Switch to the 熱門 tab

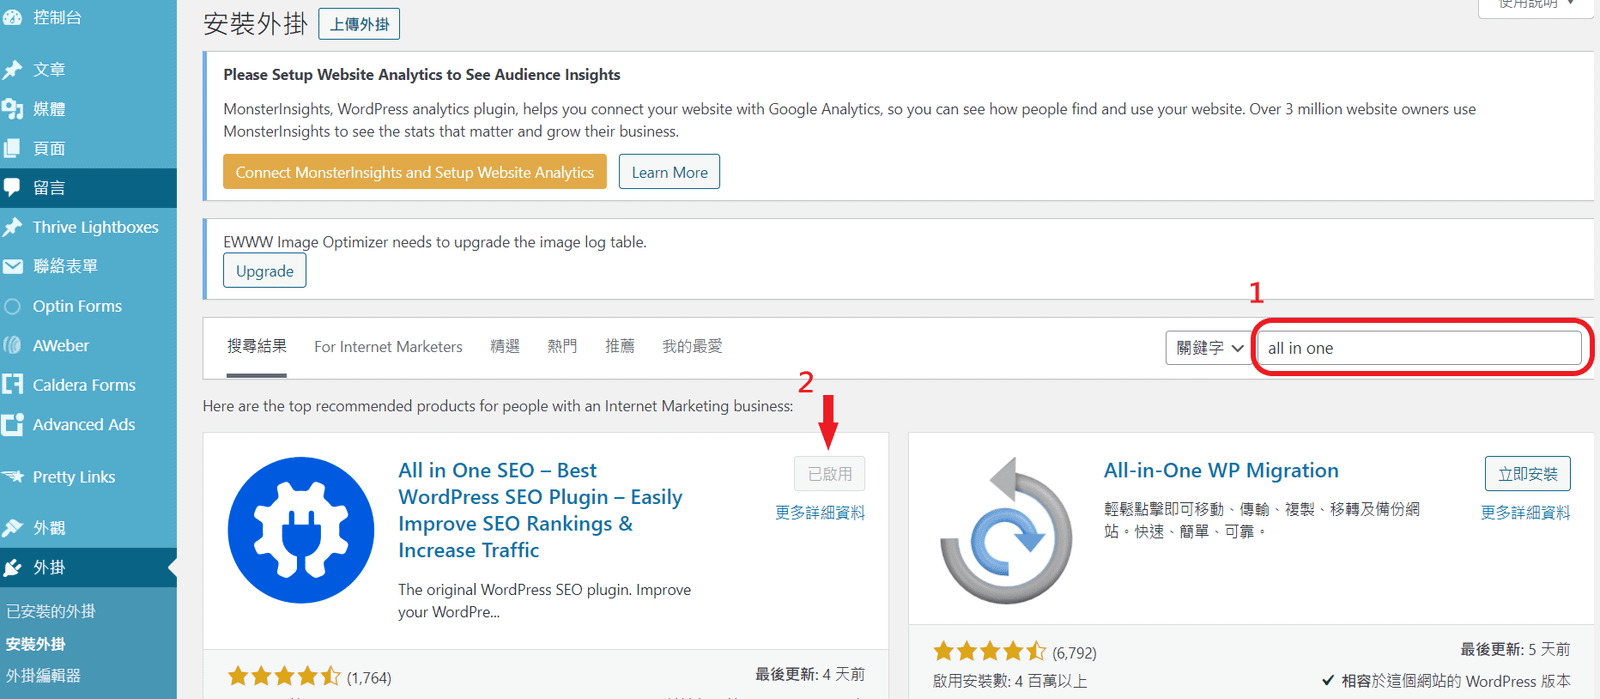pyautogui.click(x=562, y=346)
